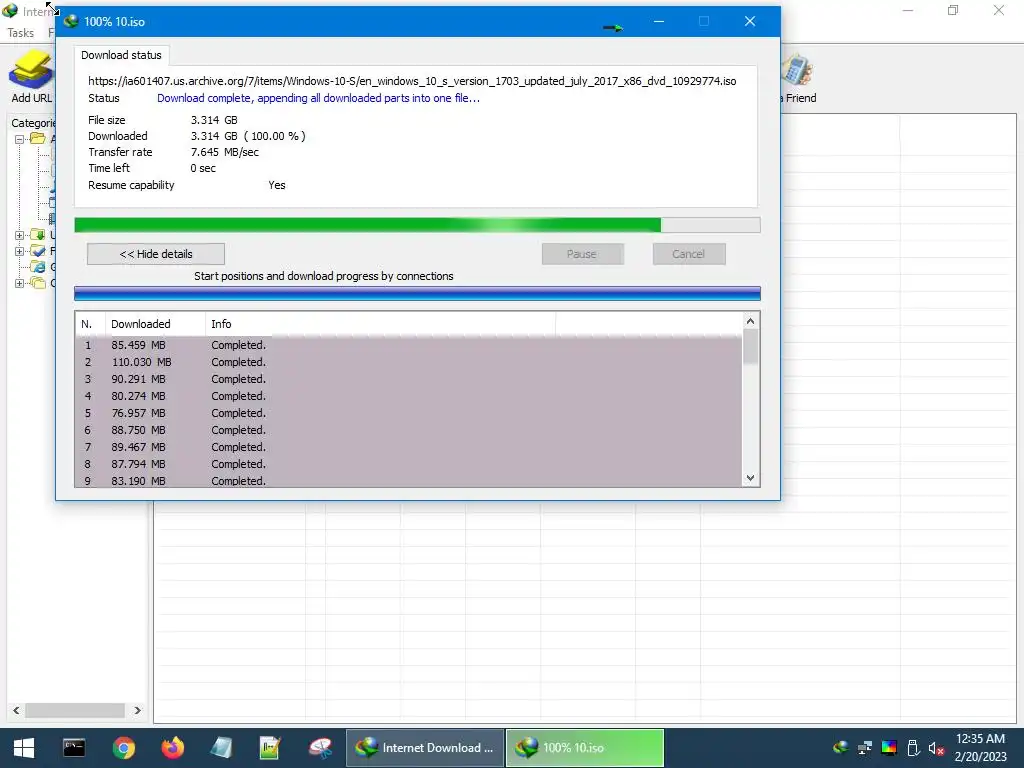Image resolution: width=1024 pixels, height=768 pixels.
Task: Switch to Internet Download Manager taskbar button
Action: coord(425,748)
